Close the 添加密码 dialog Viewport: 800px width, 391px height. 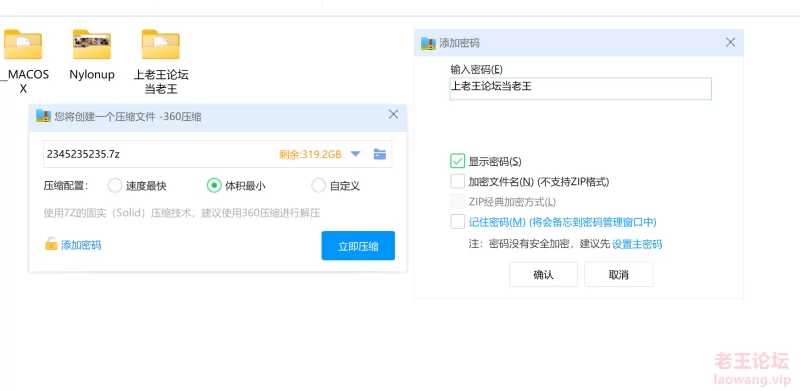click(x=731, y=42)
